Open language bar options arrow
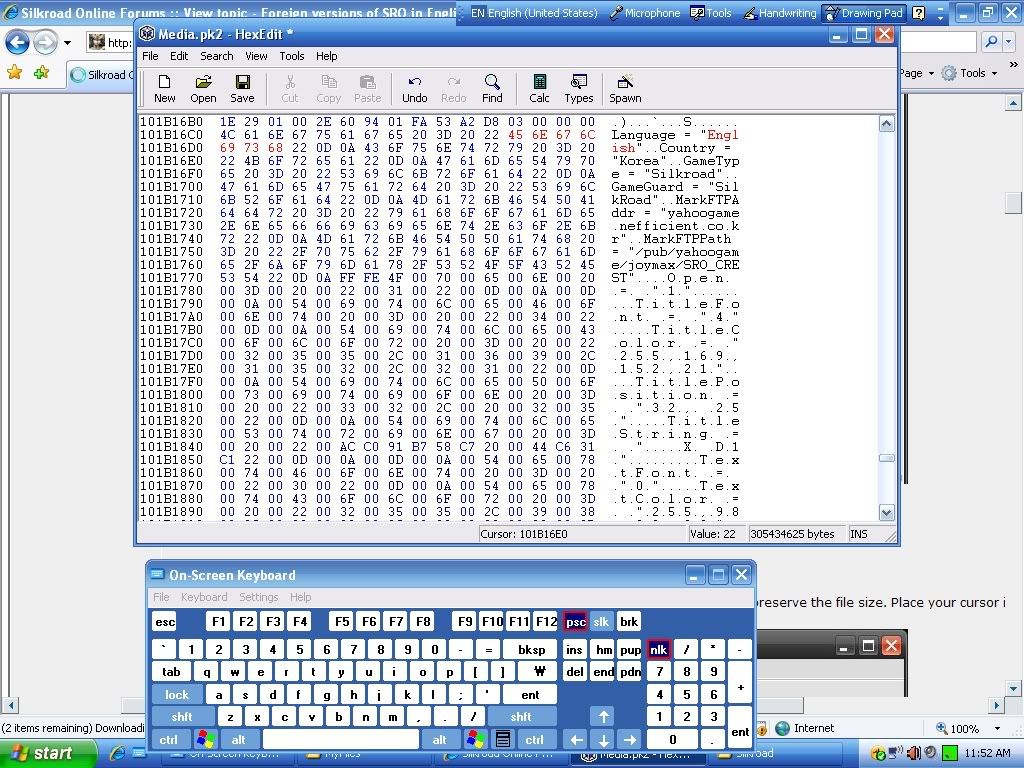 940,17
